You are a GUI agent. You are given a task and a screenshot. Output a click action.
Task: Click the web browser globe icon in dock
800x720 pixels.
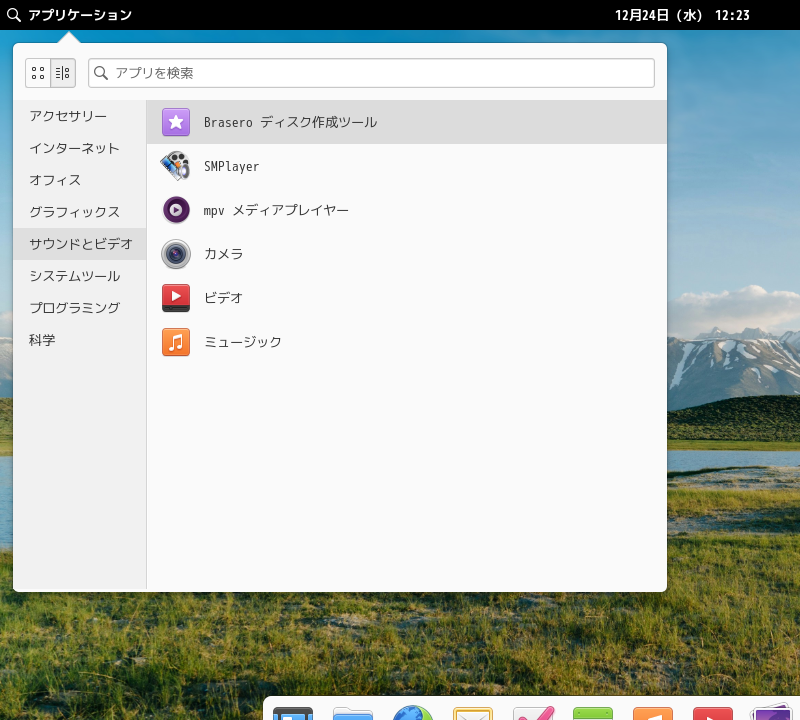pos(412,712)
